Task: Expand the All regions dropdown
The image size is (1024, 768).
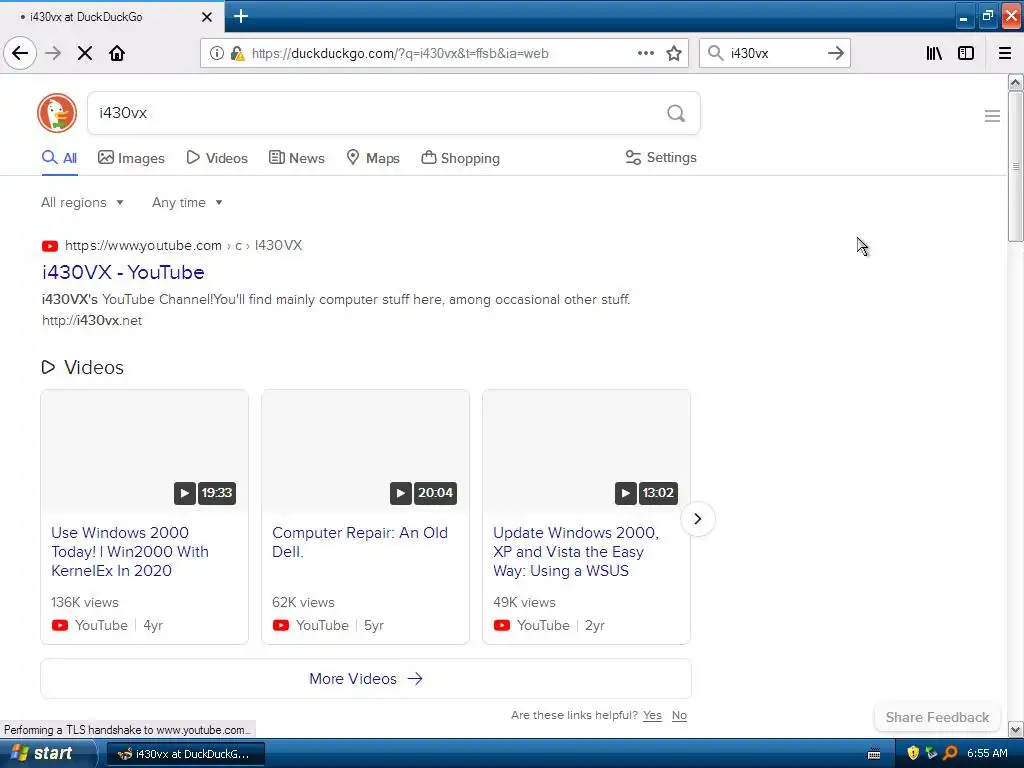Action: click(x=82, y=202)
